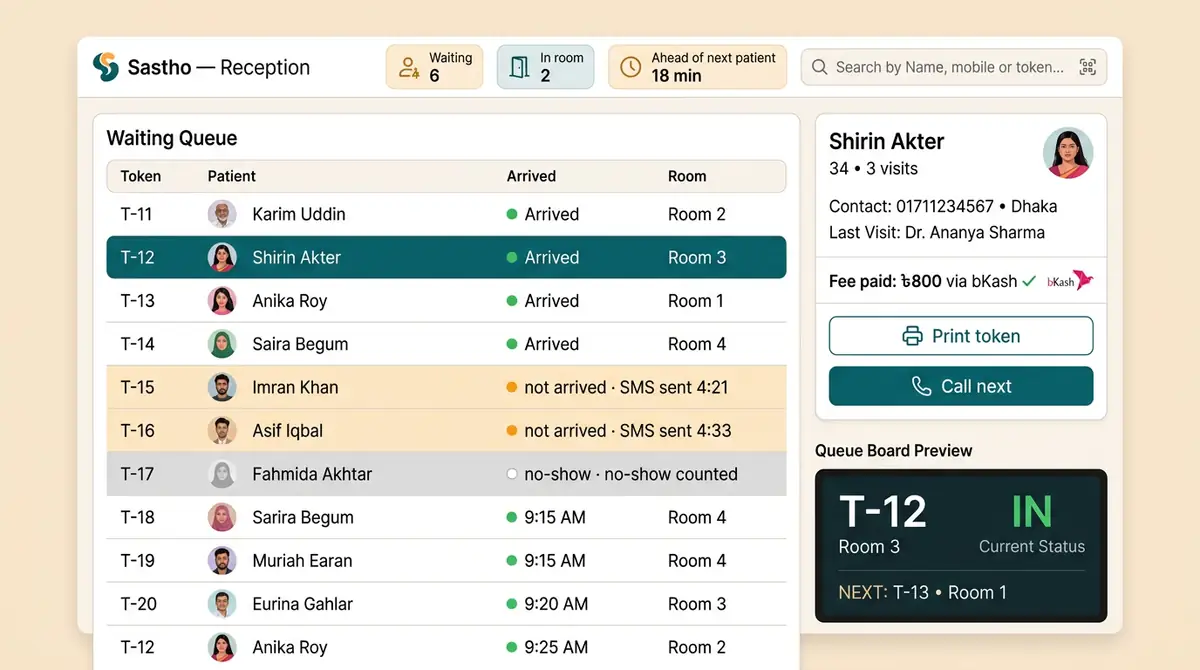The height and width of the screenshot is (670, 1200).
Task: Open the Waiting 6 counter chip
Action: point(434,67)
